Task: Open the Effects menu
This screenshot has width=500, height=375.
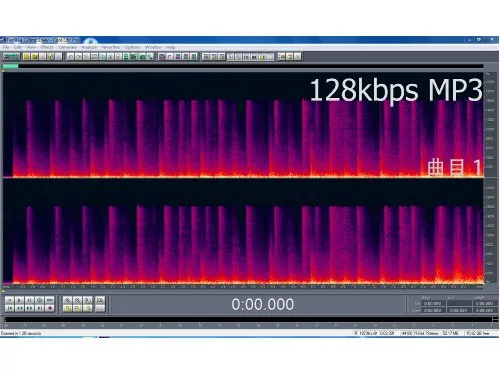Action: pos(47,47)
